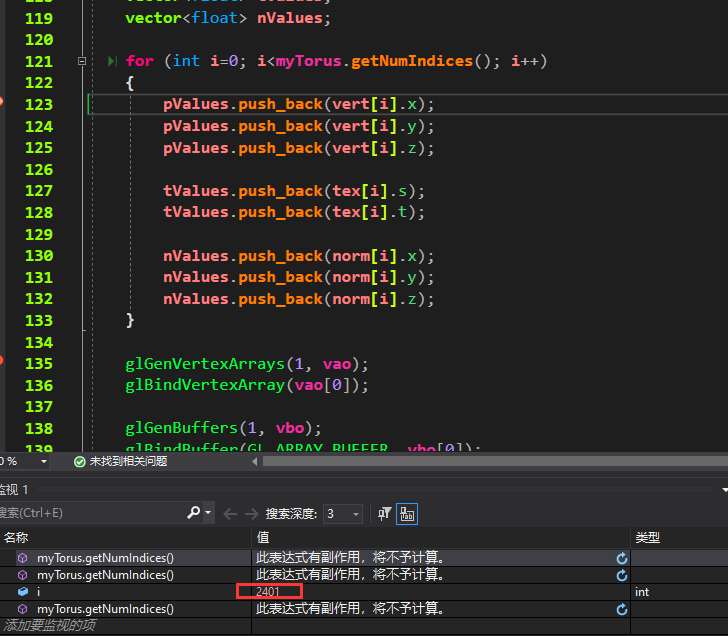Screen dimensions: 728x636
Task: Click the breakpoint marker at line 123
Action: click(x=1, y=101)
